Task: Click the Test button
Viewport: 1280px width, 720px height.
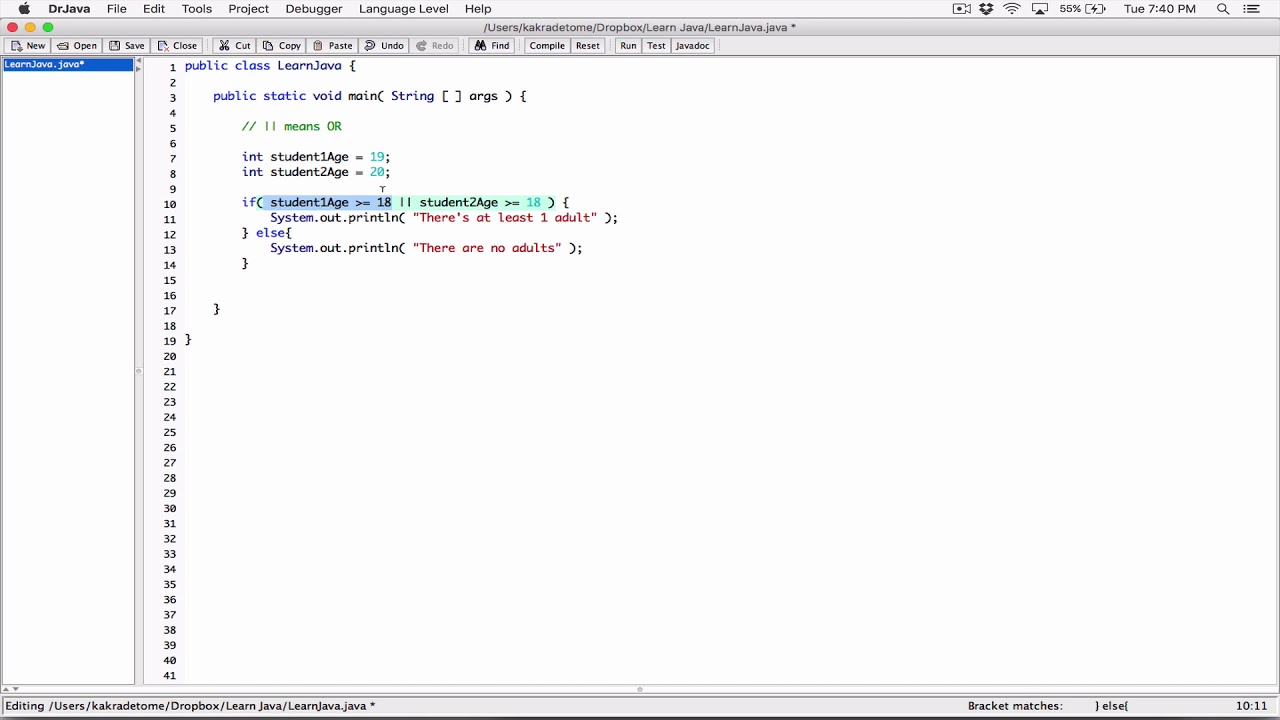Action: click(x=656, y=46)
